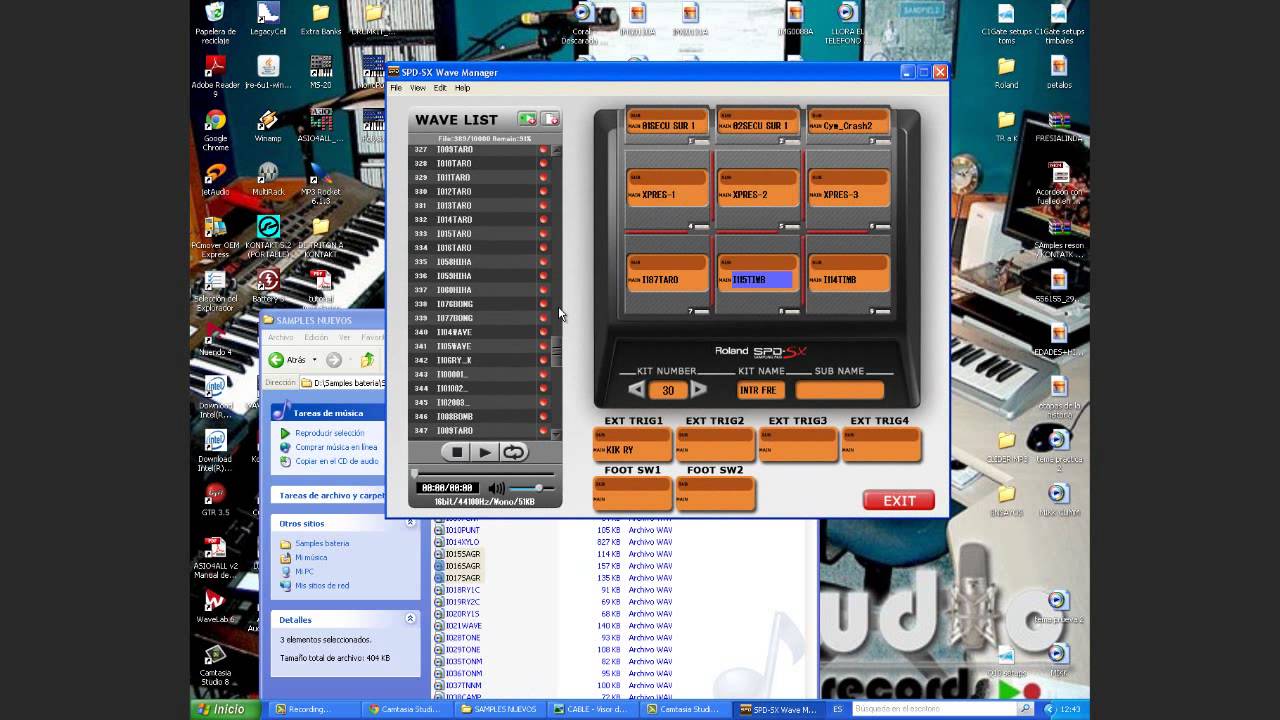
Task: Open File menu in Wave Manager
Action: (x=396, y=88)
